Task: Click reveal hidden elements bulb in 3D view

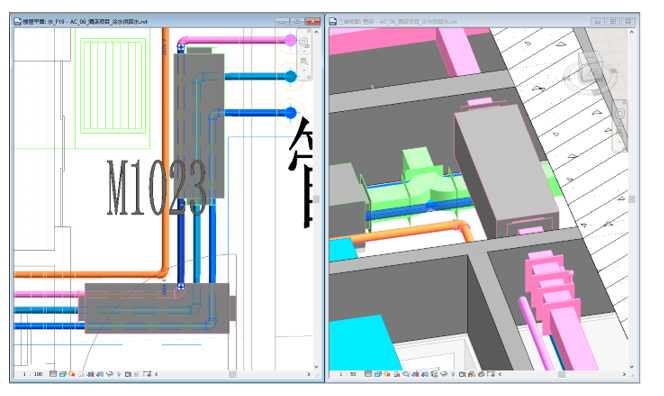Action: (x=453, y=374)
